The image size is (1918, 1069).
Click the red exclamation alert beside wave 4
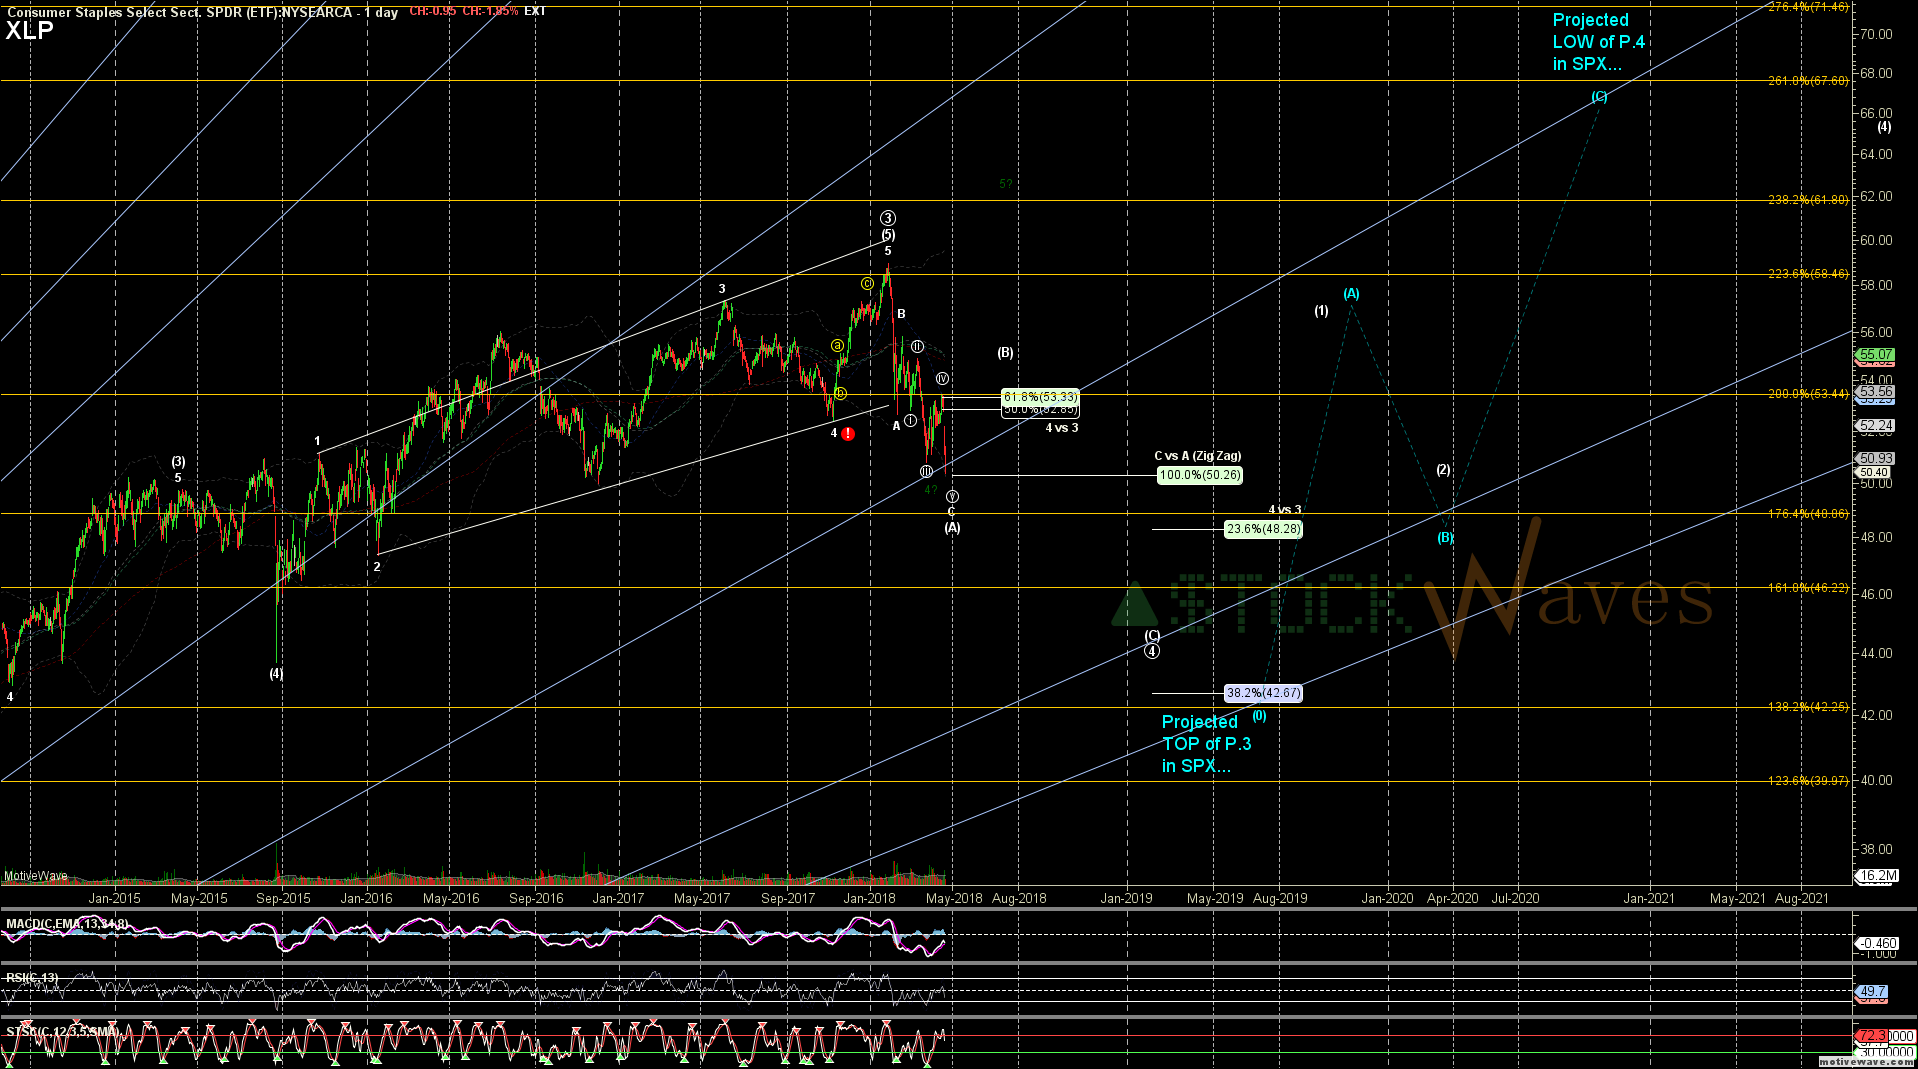click(848, 434)
